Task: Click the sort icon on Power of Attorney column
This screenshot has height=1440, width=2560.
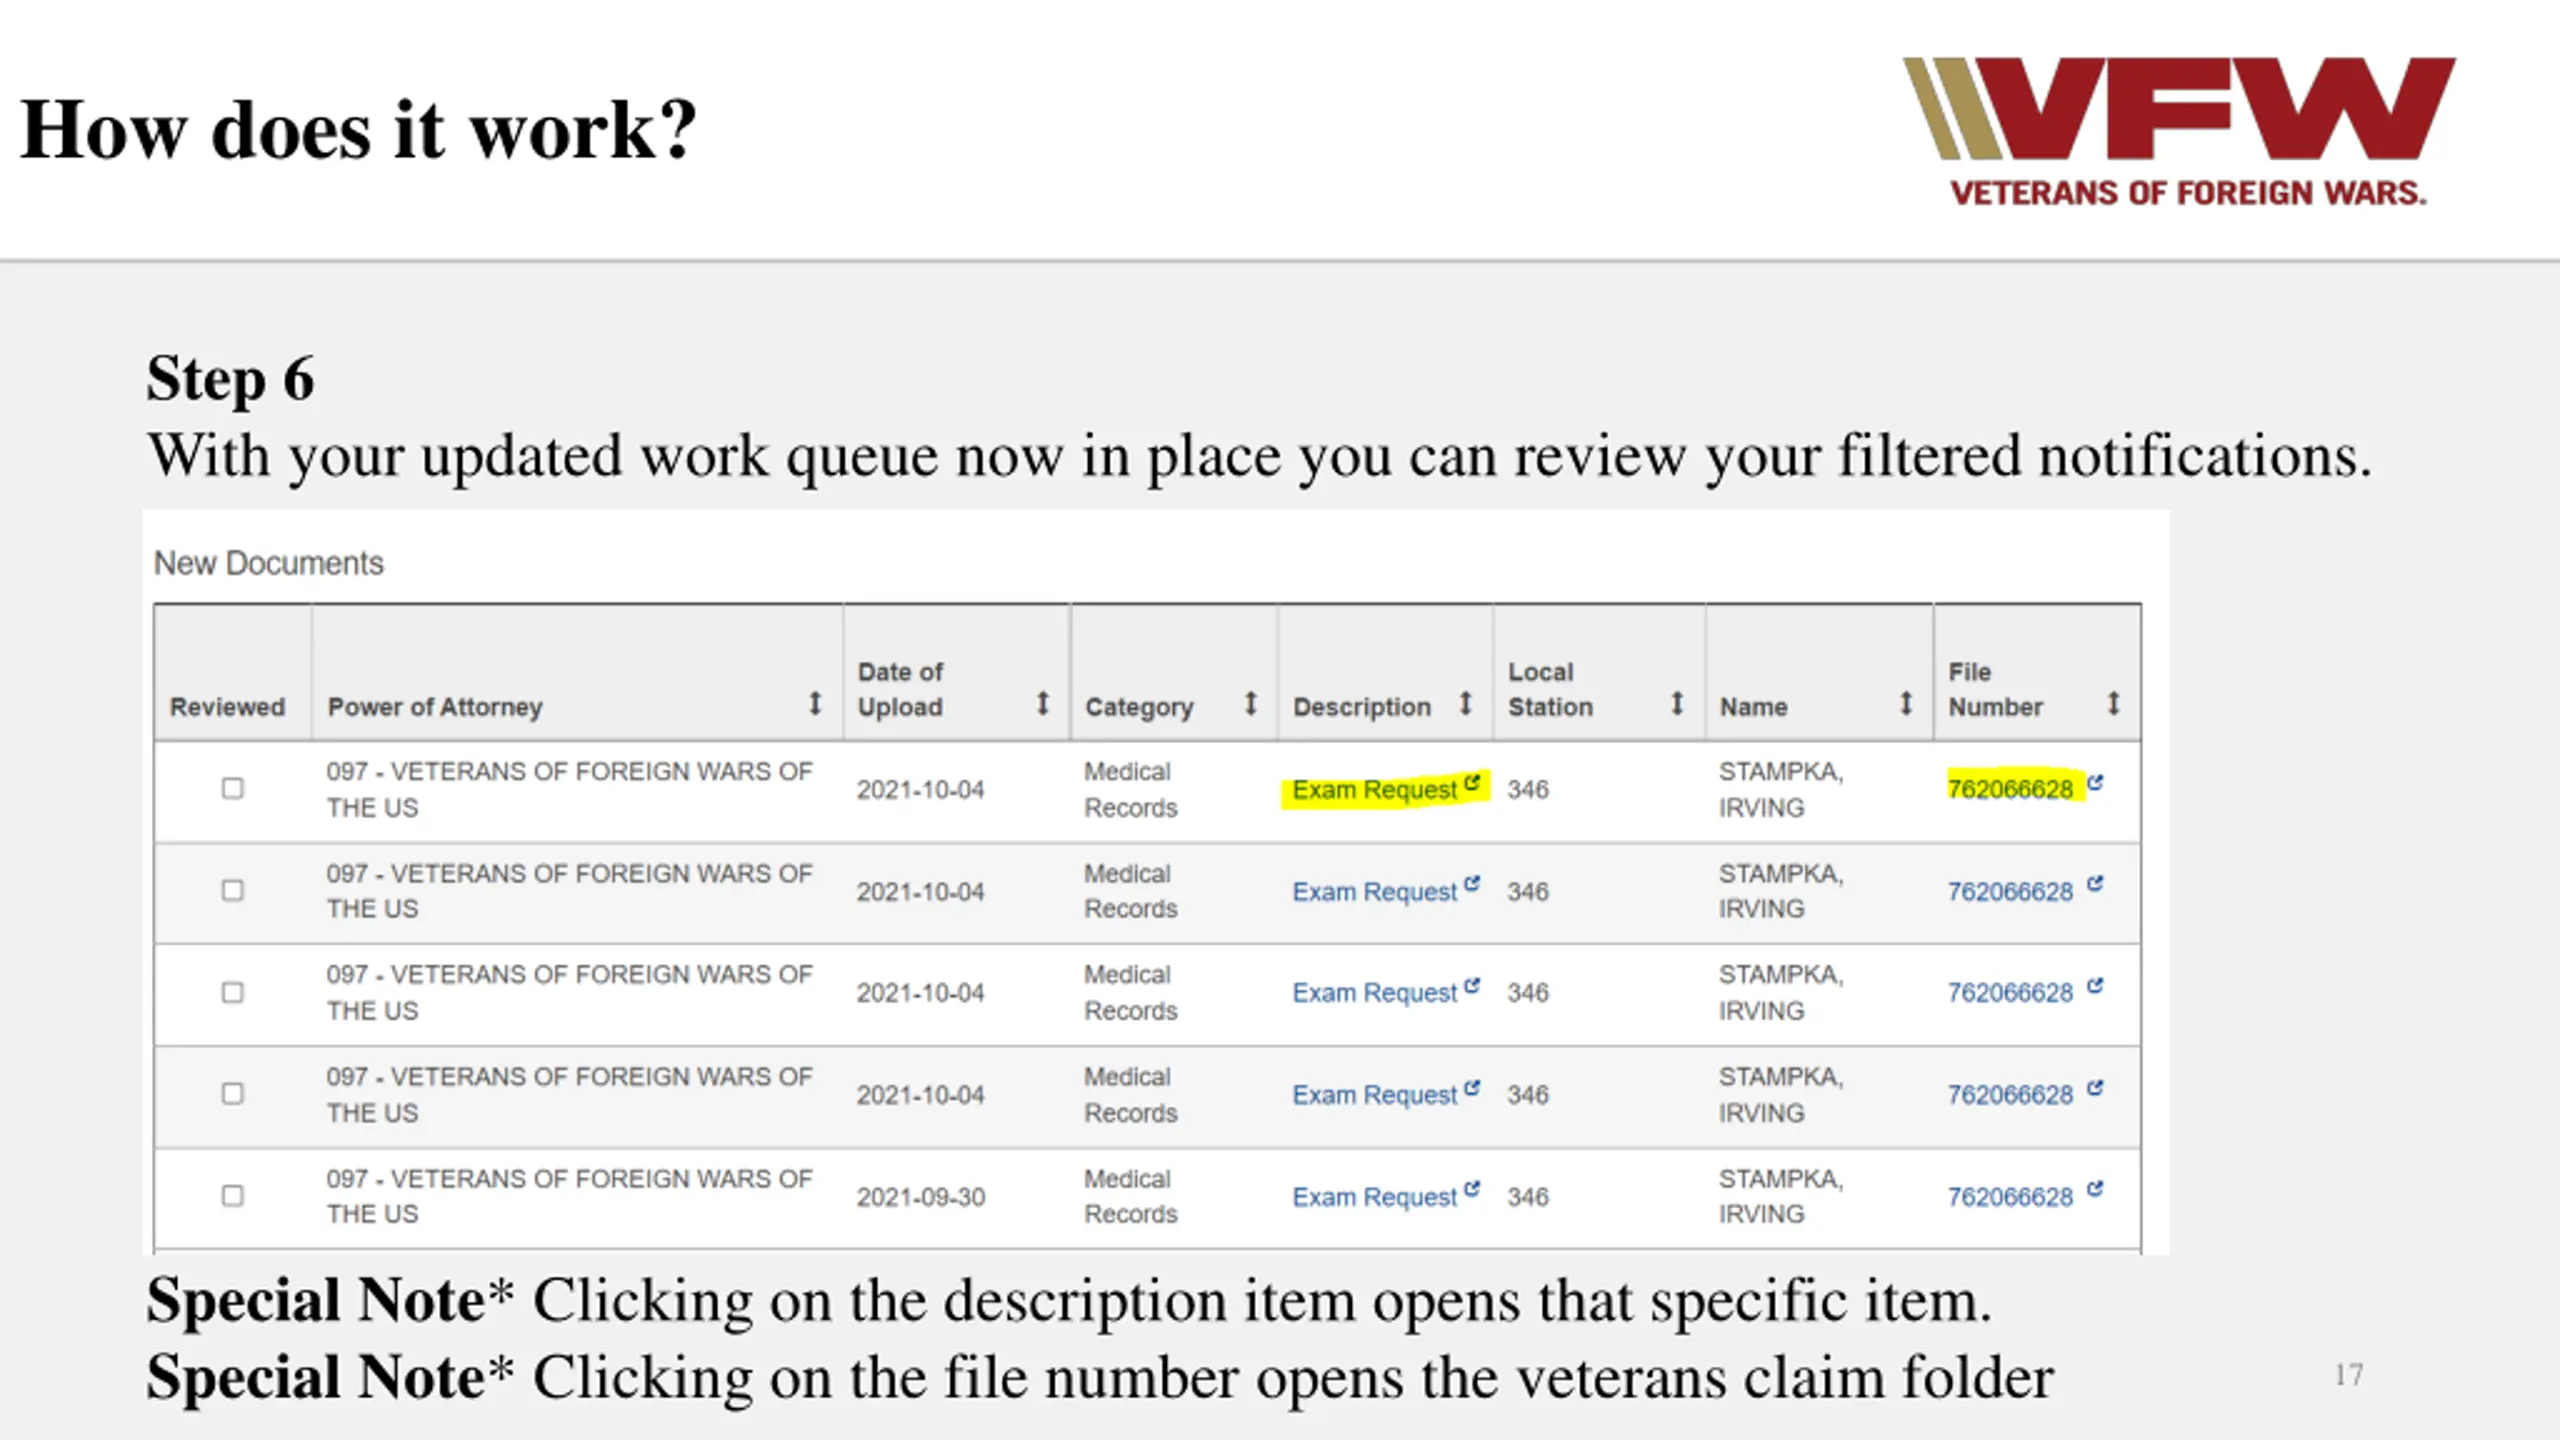Action: (x=815, y=704)
